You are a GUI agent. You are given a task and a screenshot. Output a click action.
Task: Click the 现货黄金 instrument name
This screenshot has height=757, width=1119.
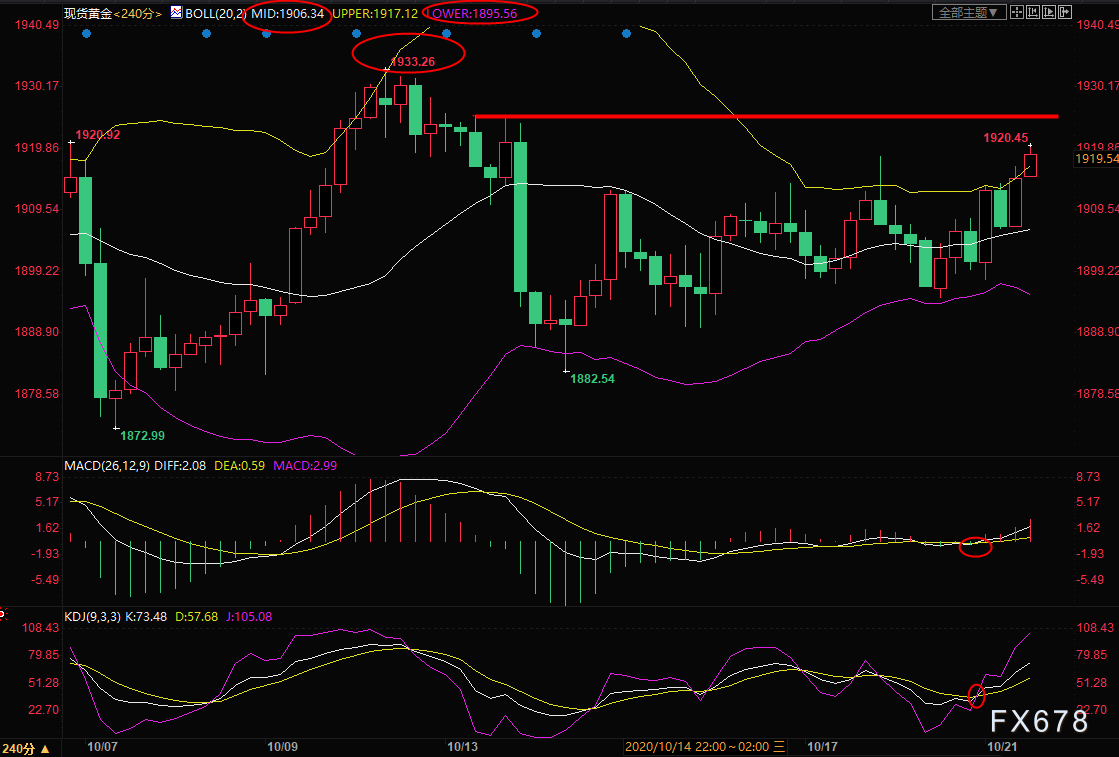87,14
